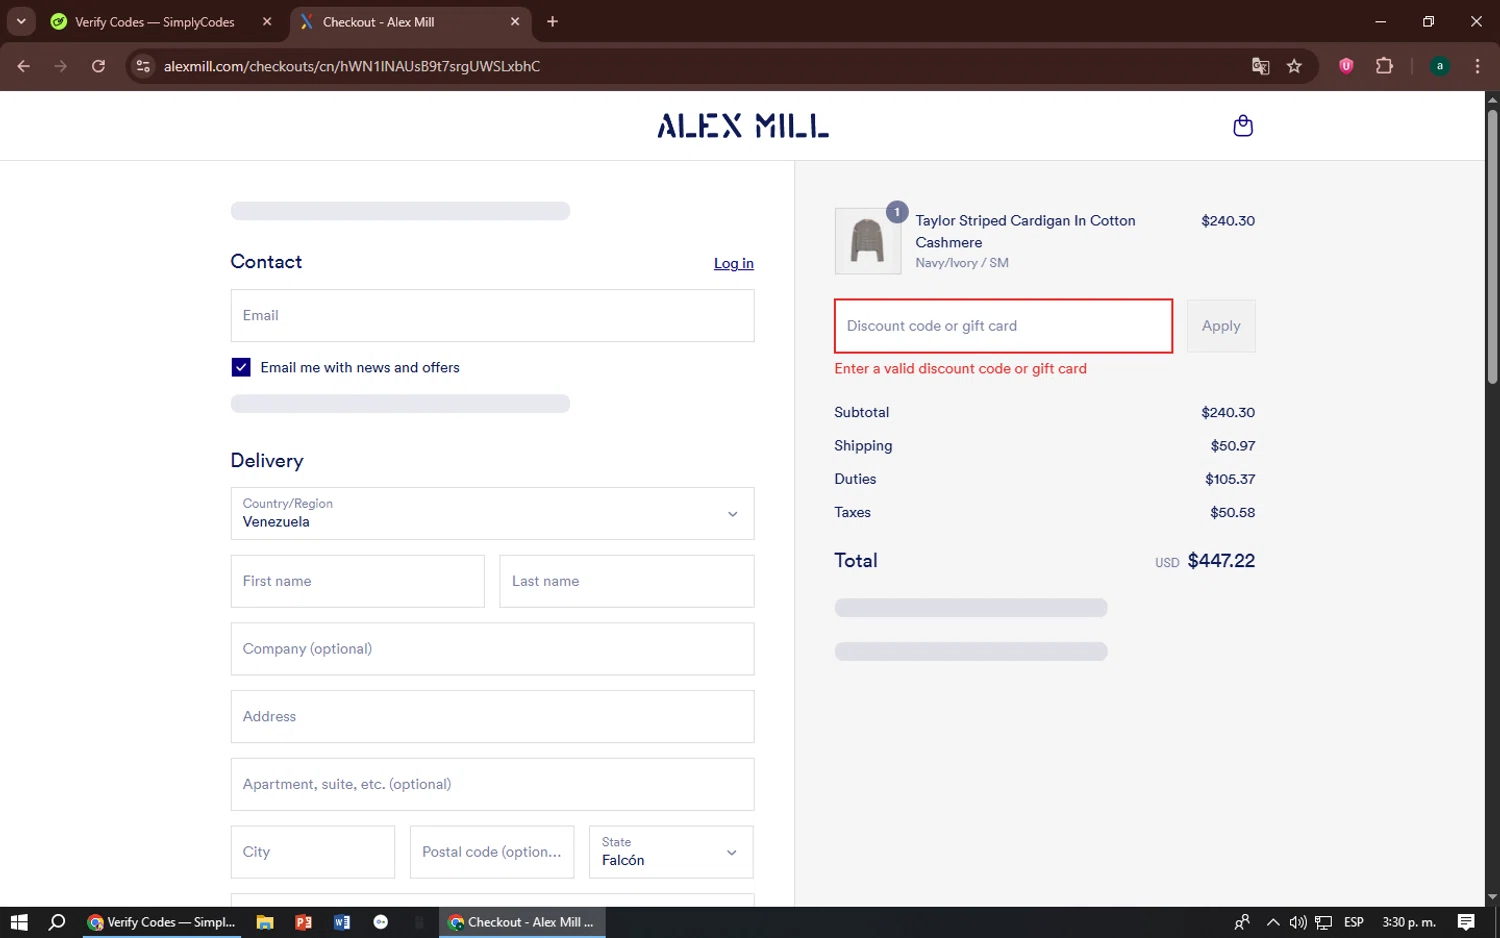Click the Log in link
The width and height of the screenshot is (1500, 938).
(733, 263)
